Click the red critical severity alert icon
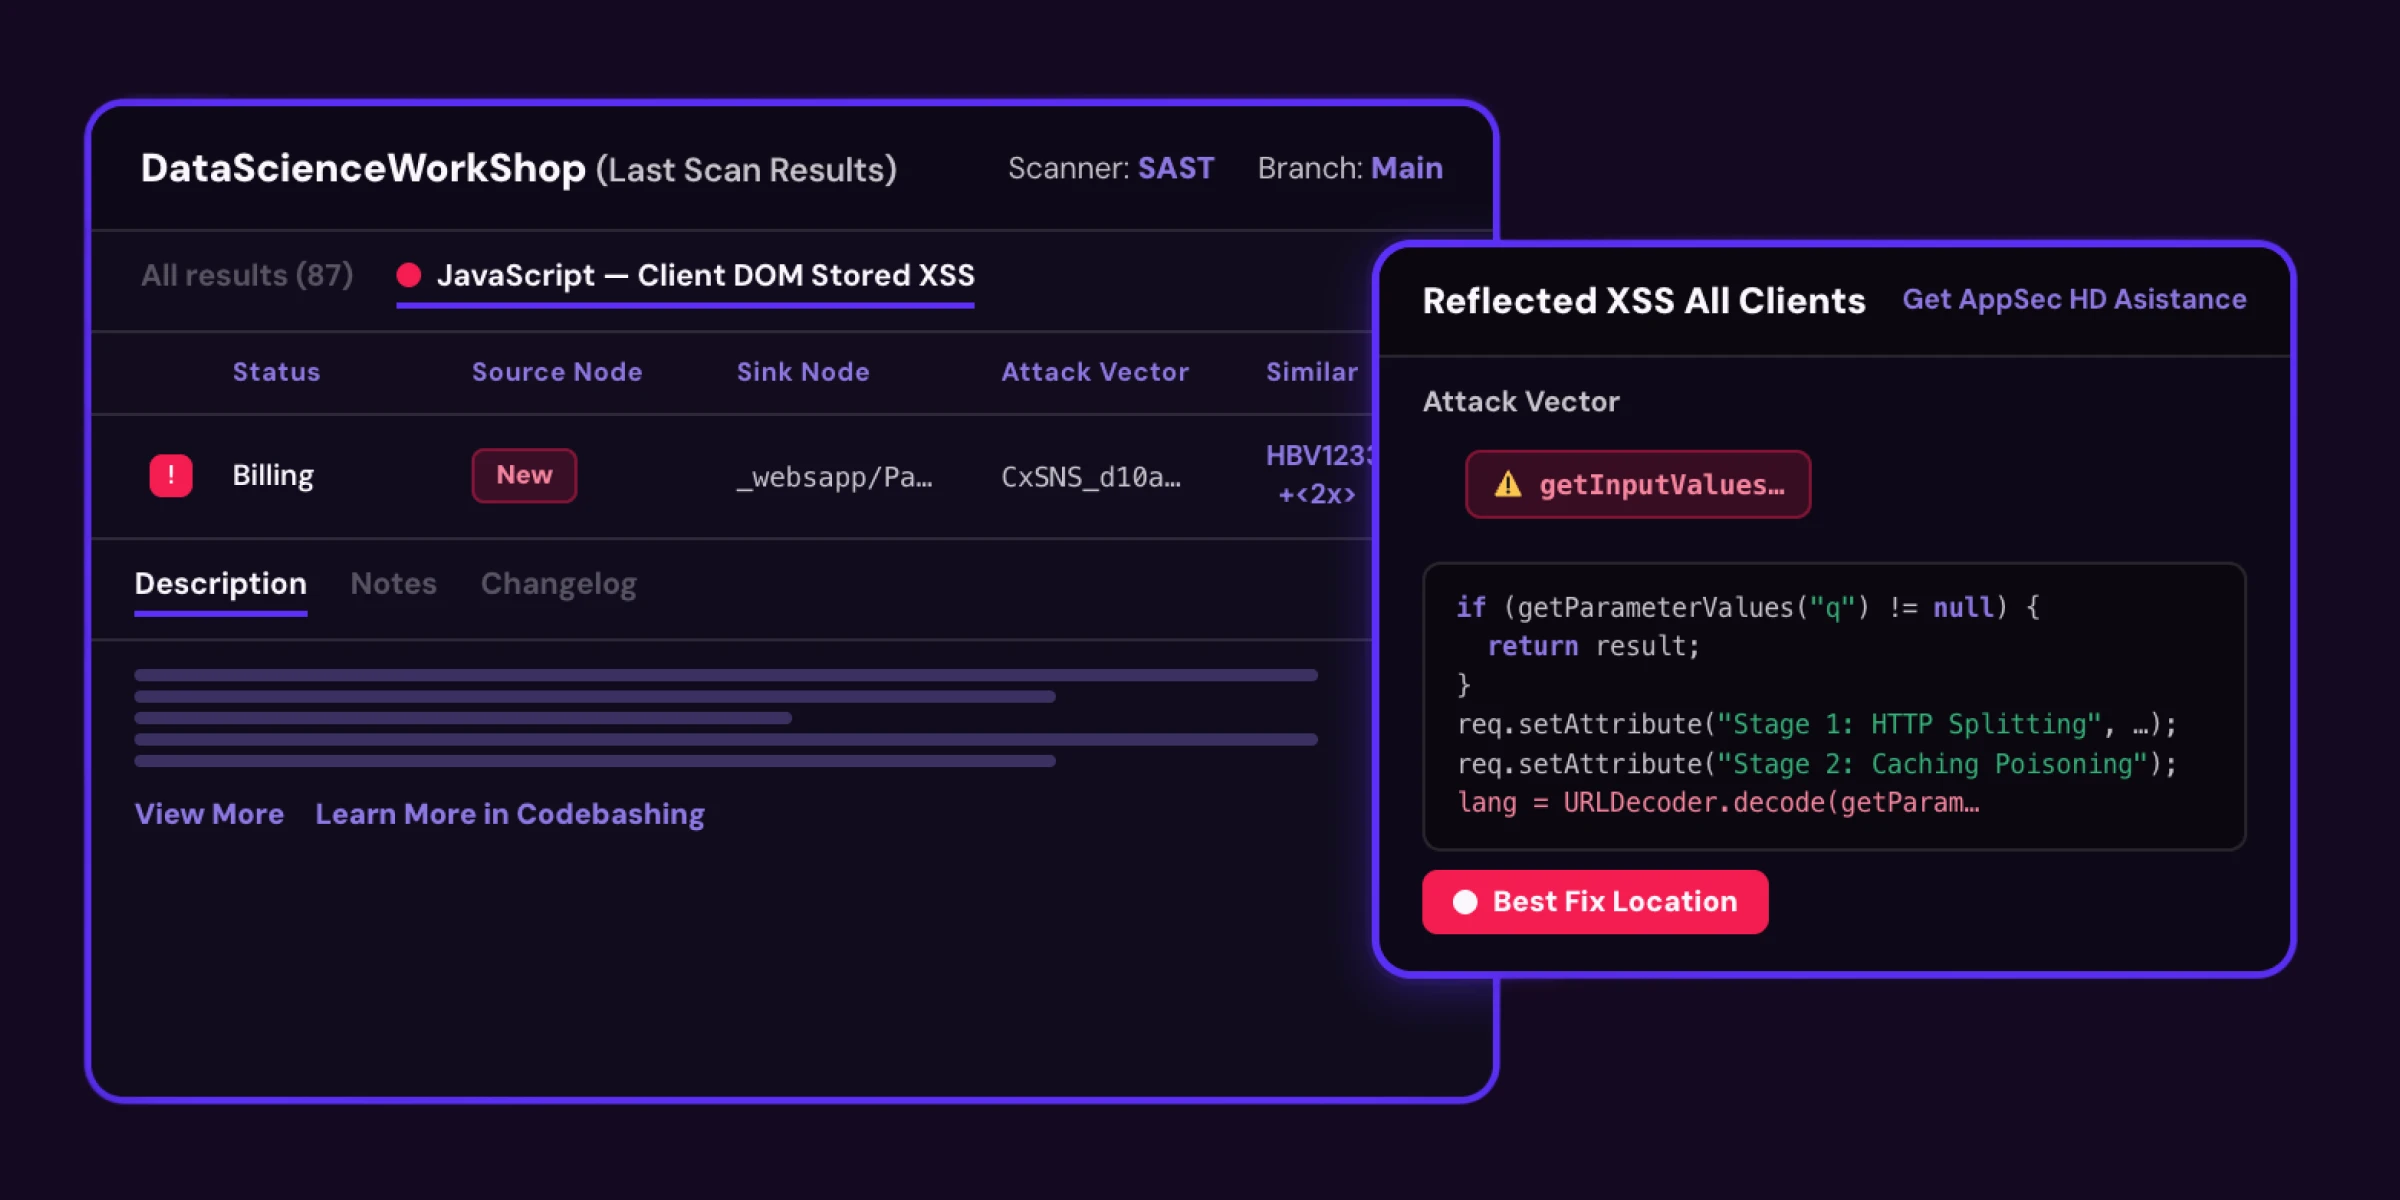2400x1200 pixels. (171, 476)
